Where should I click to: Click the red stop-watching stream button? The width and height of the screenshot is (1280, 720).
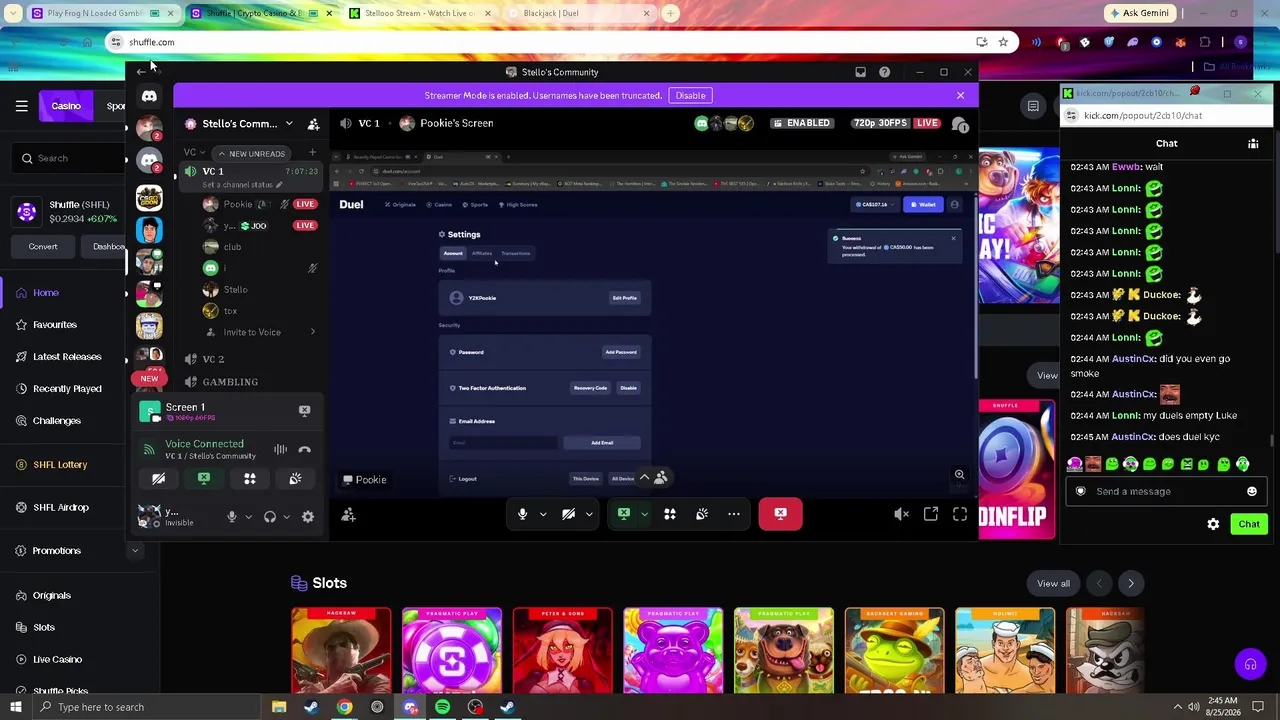[x=780, y=514]
